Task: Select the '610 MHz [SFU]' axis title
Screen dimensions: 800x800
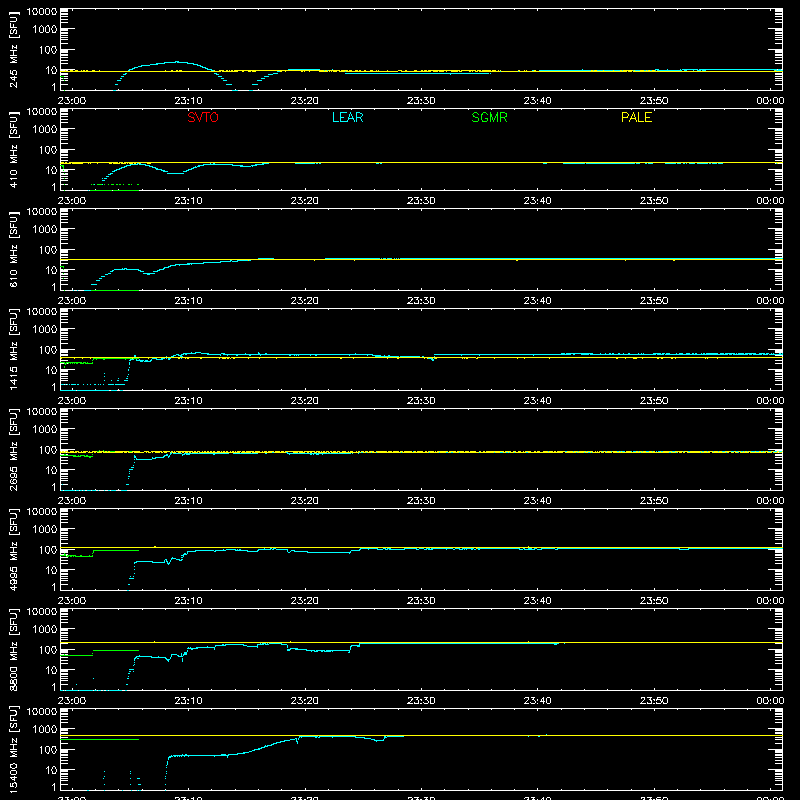Action: pyautogui.click(x=14, y=249)
